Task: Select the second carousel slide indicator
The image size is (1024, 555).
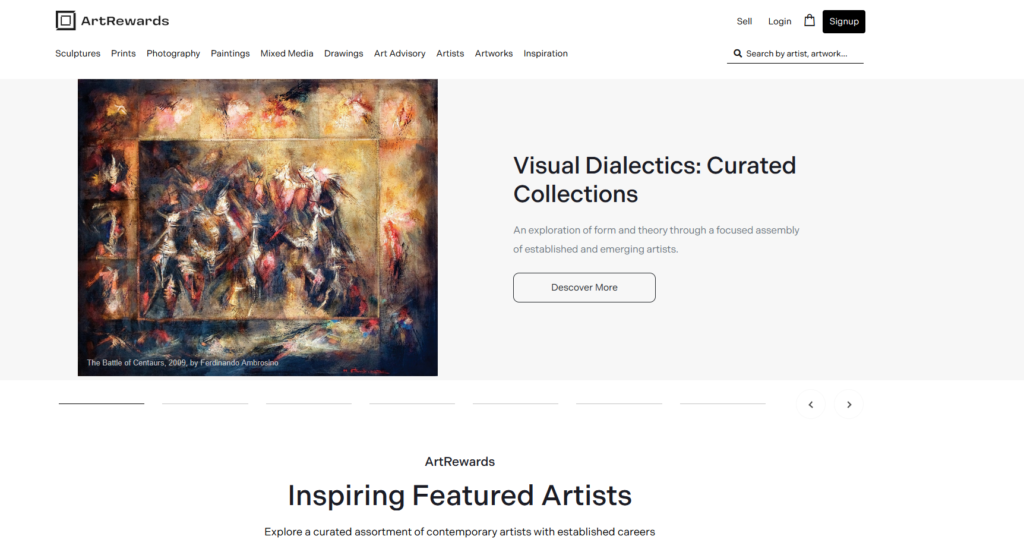Action: click(x=205, y=404)
